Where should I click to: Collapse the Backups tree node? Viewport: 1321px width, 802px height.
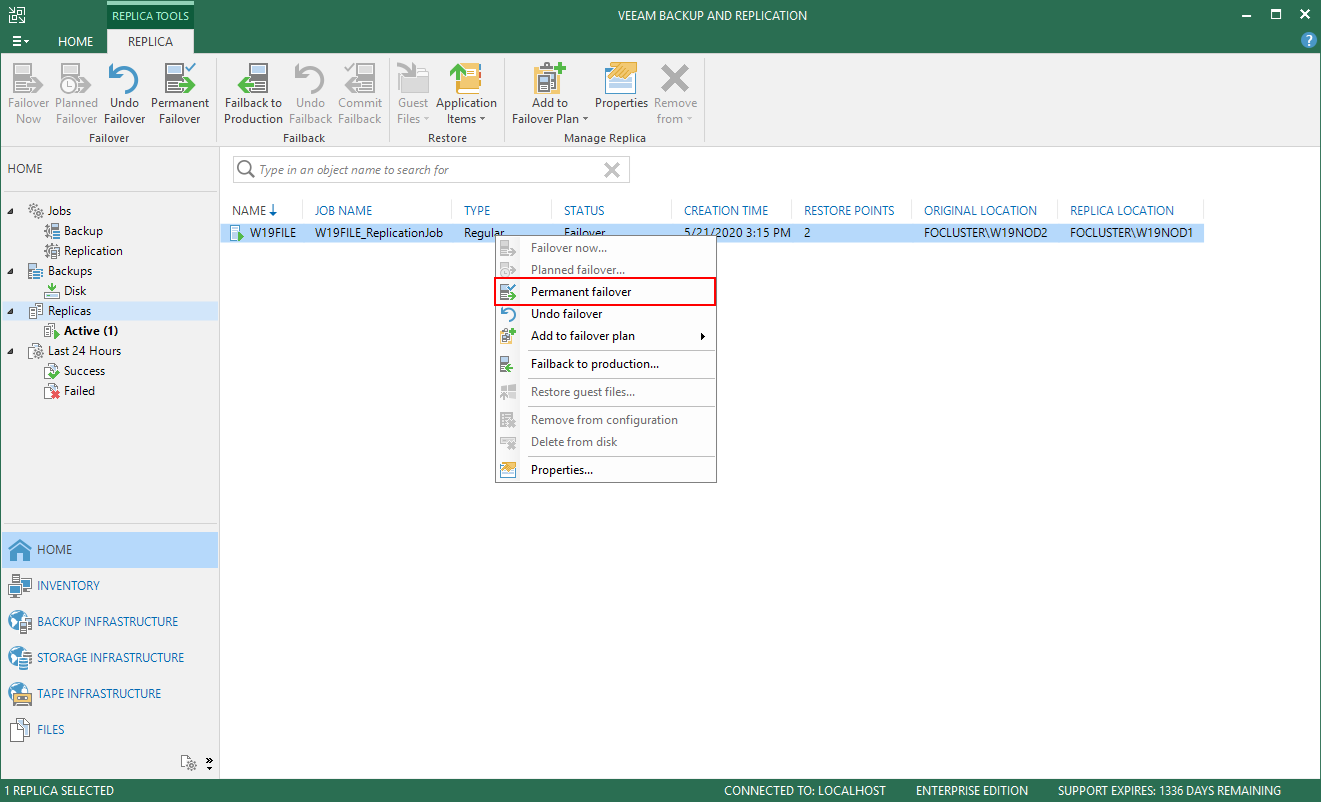11,271
